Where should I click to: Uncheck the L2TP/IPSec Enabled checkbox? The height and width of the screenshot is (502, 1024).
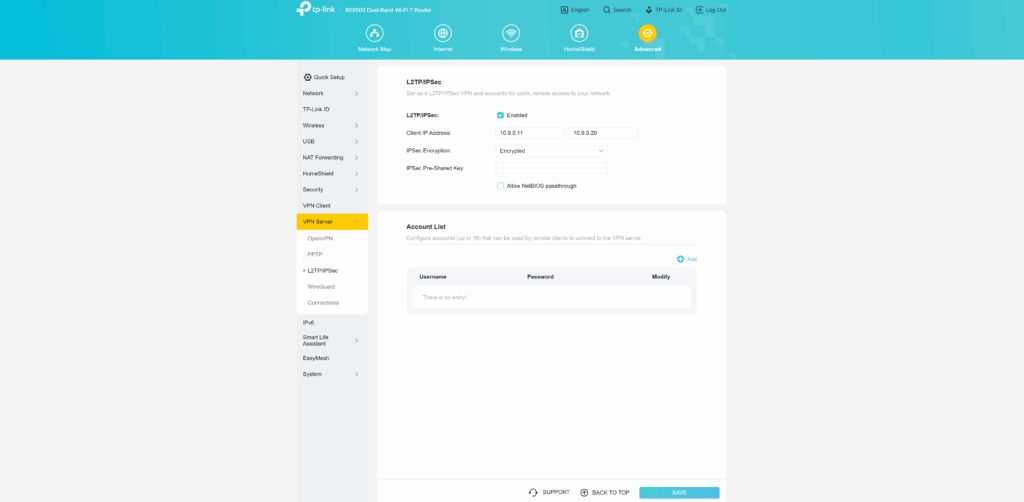point(500,115)
